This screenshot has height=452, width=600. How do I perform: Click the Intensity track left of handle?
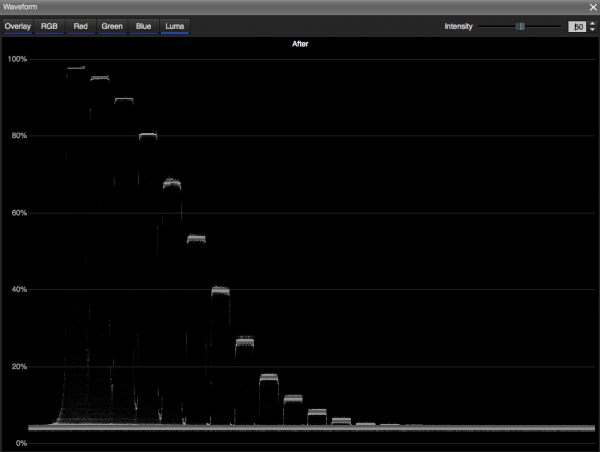coord(497,26)
